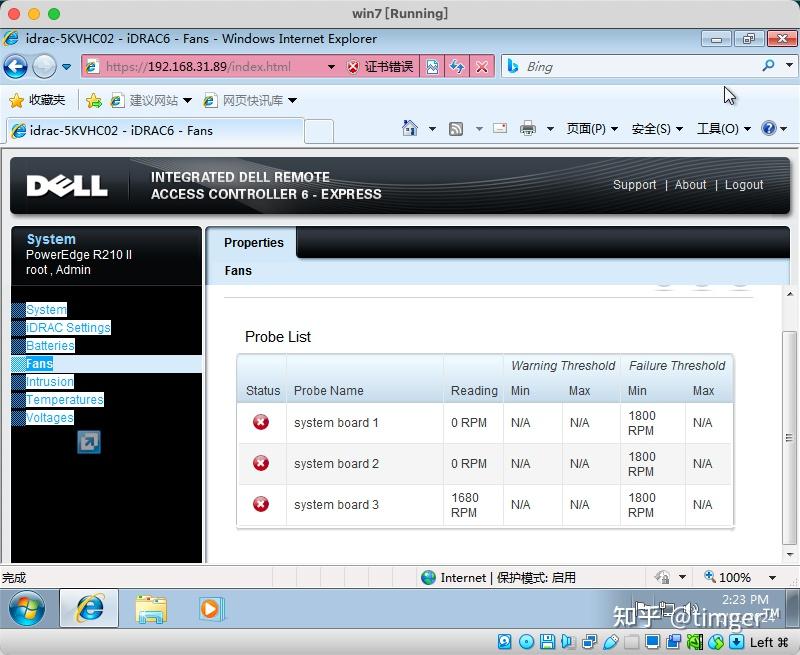This screenshot has width=800, height=655.
Task: Click the RSS feeds icon
Action: point(456,129)
